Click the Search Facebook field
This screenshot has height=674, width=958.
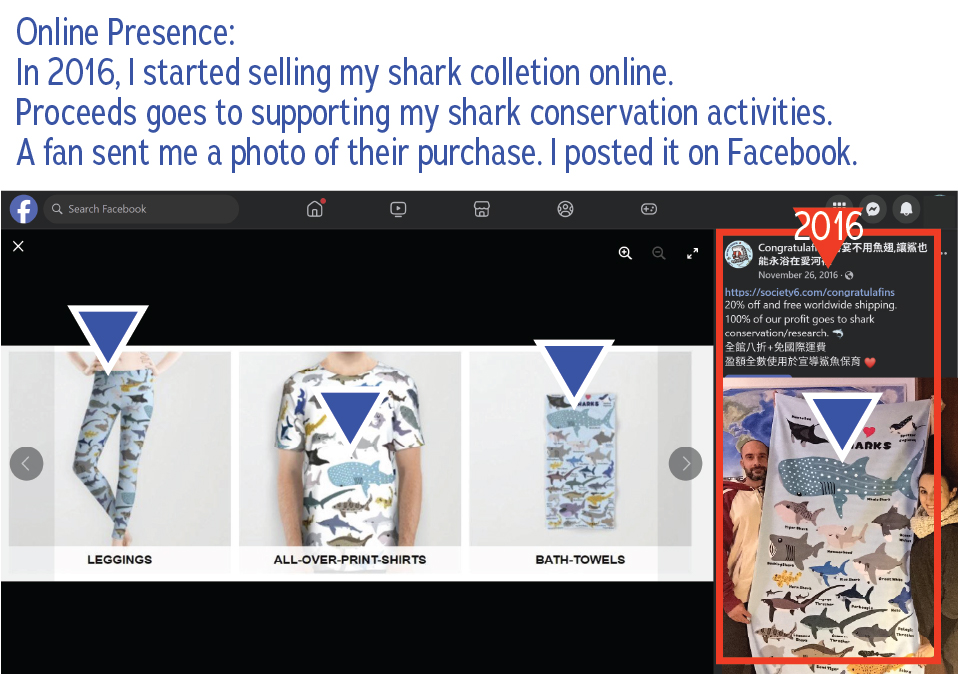(141, 209)
